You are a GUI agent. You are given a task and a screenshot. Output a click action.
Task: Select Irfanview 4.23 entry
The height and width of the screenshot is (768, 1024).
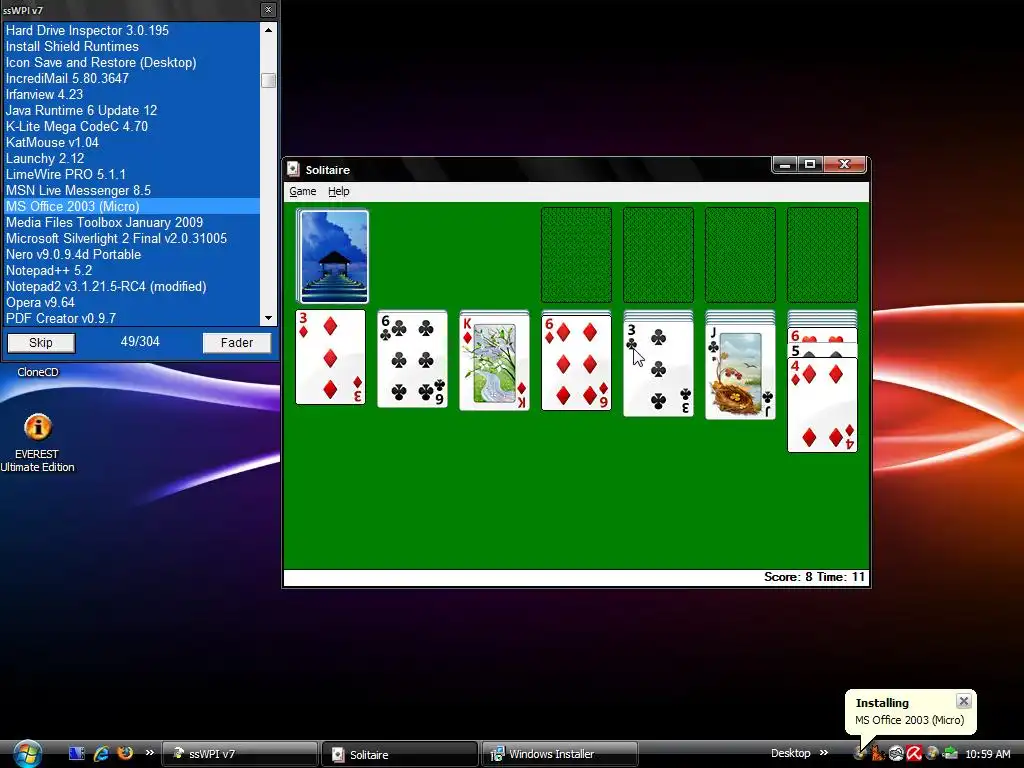coord(132,94)
